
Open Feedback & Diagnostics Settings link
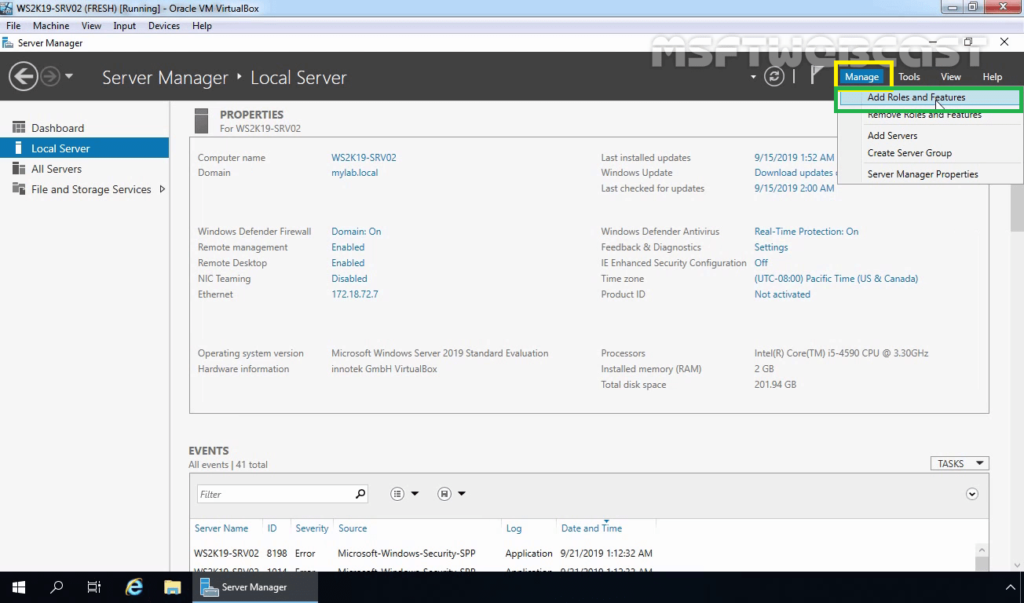coord(771,247)
